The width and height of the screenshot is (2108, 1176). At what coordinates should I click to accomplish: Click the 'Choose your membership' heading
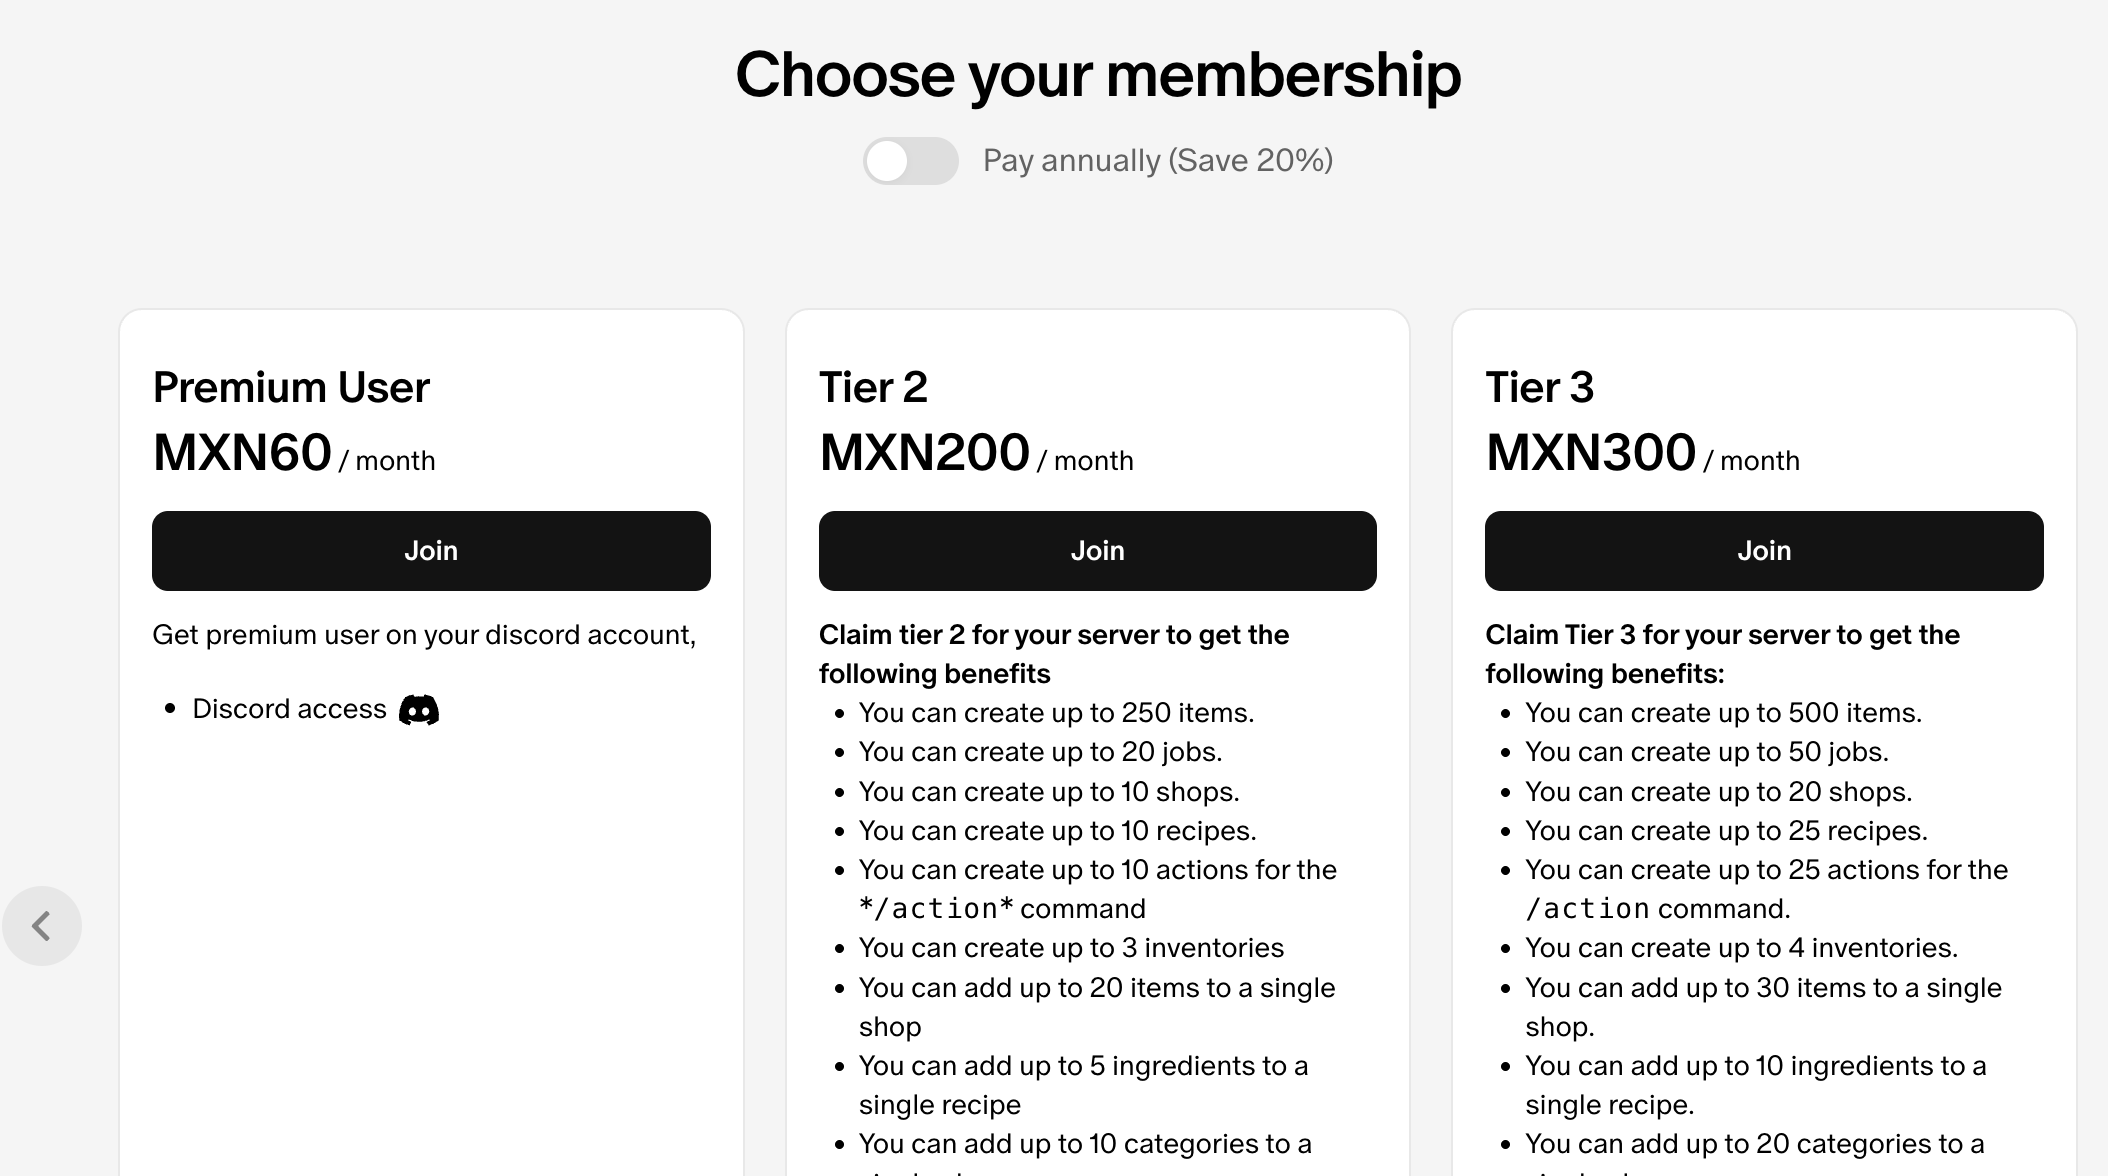(x=1098, y=75)
